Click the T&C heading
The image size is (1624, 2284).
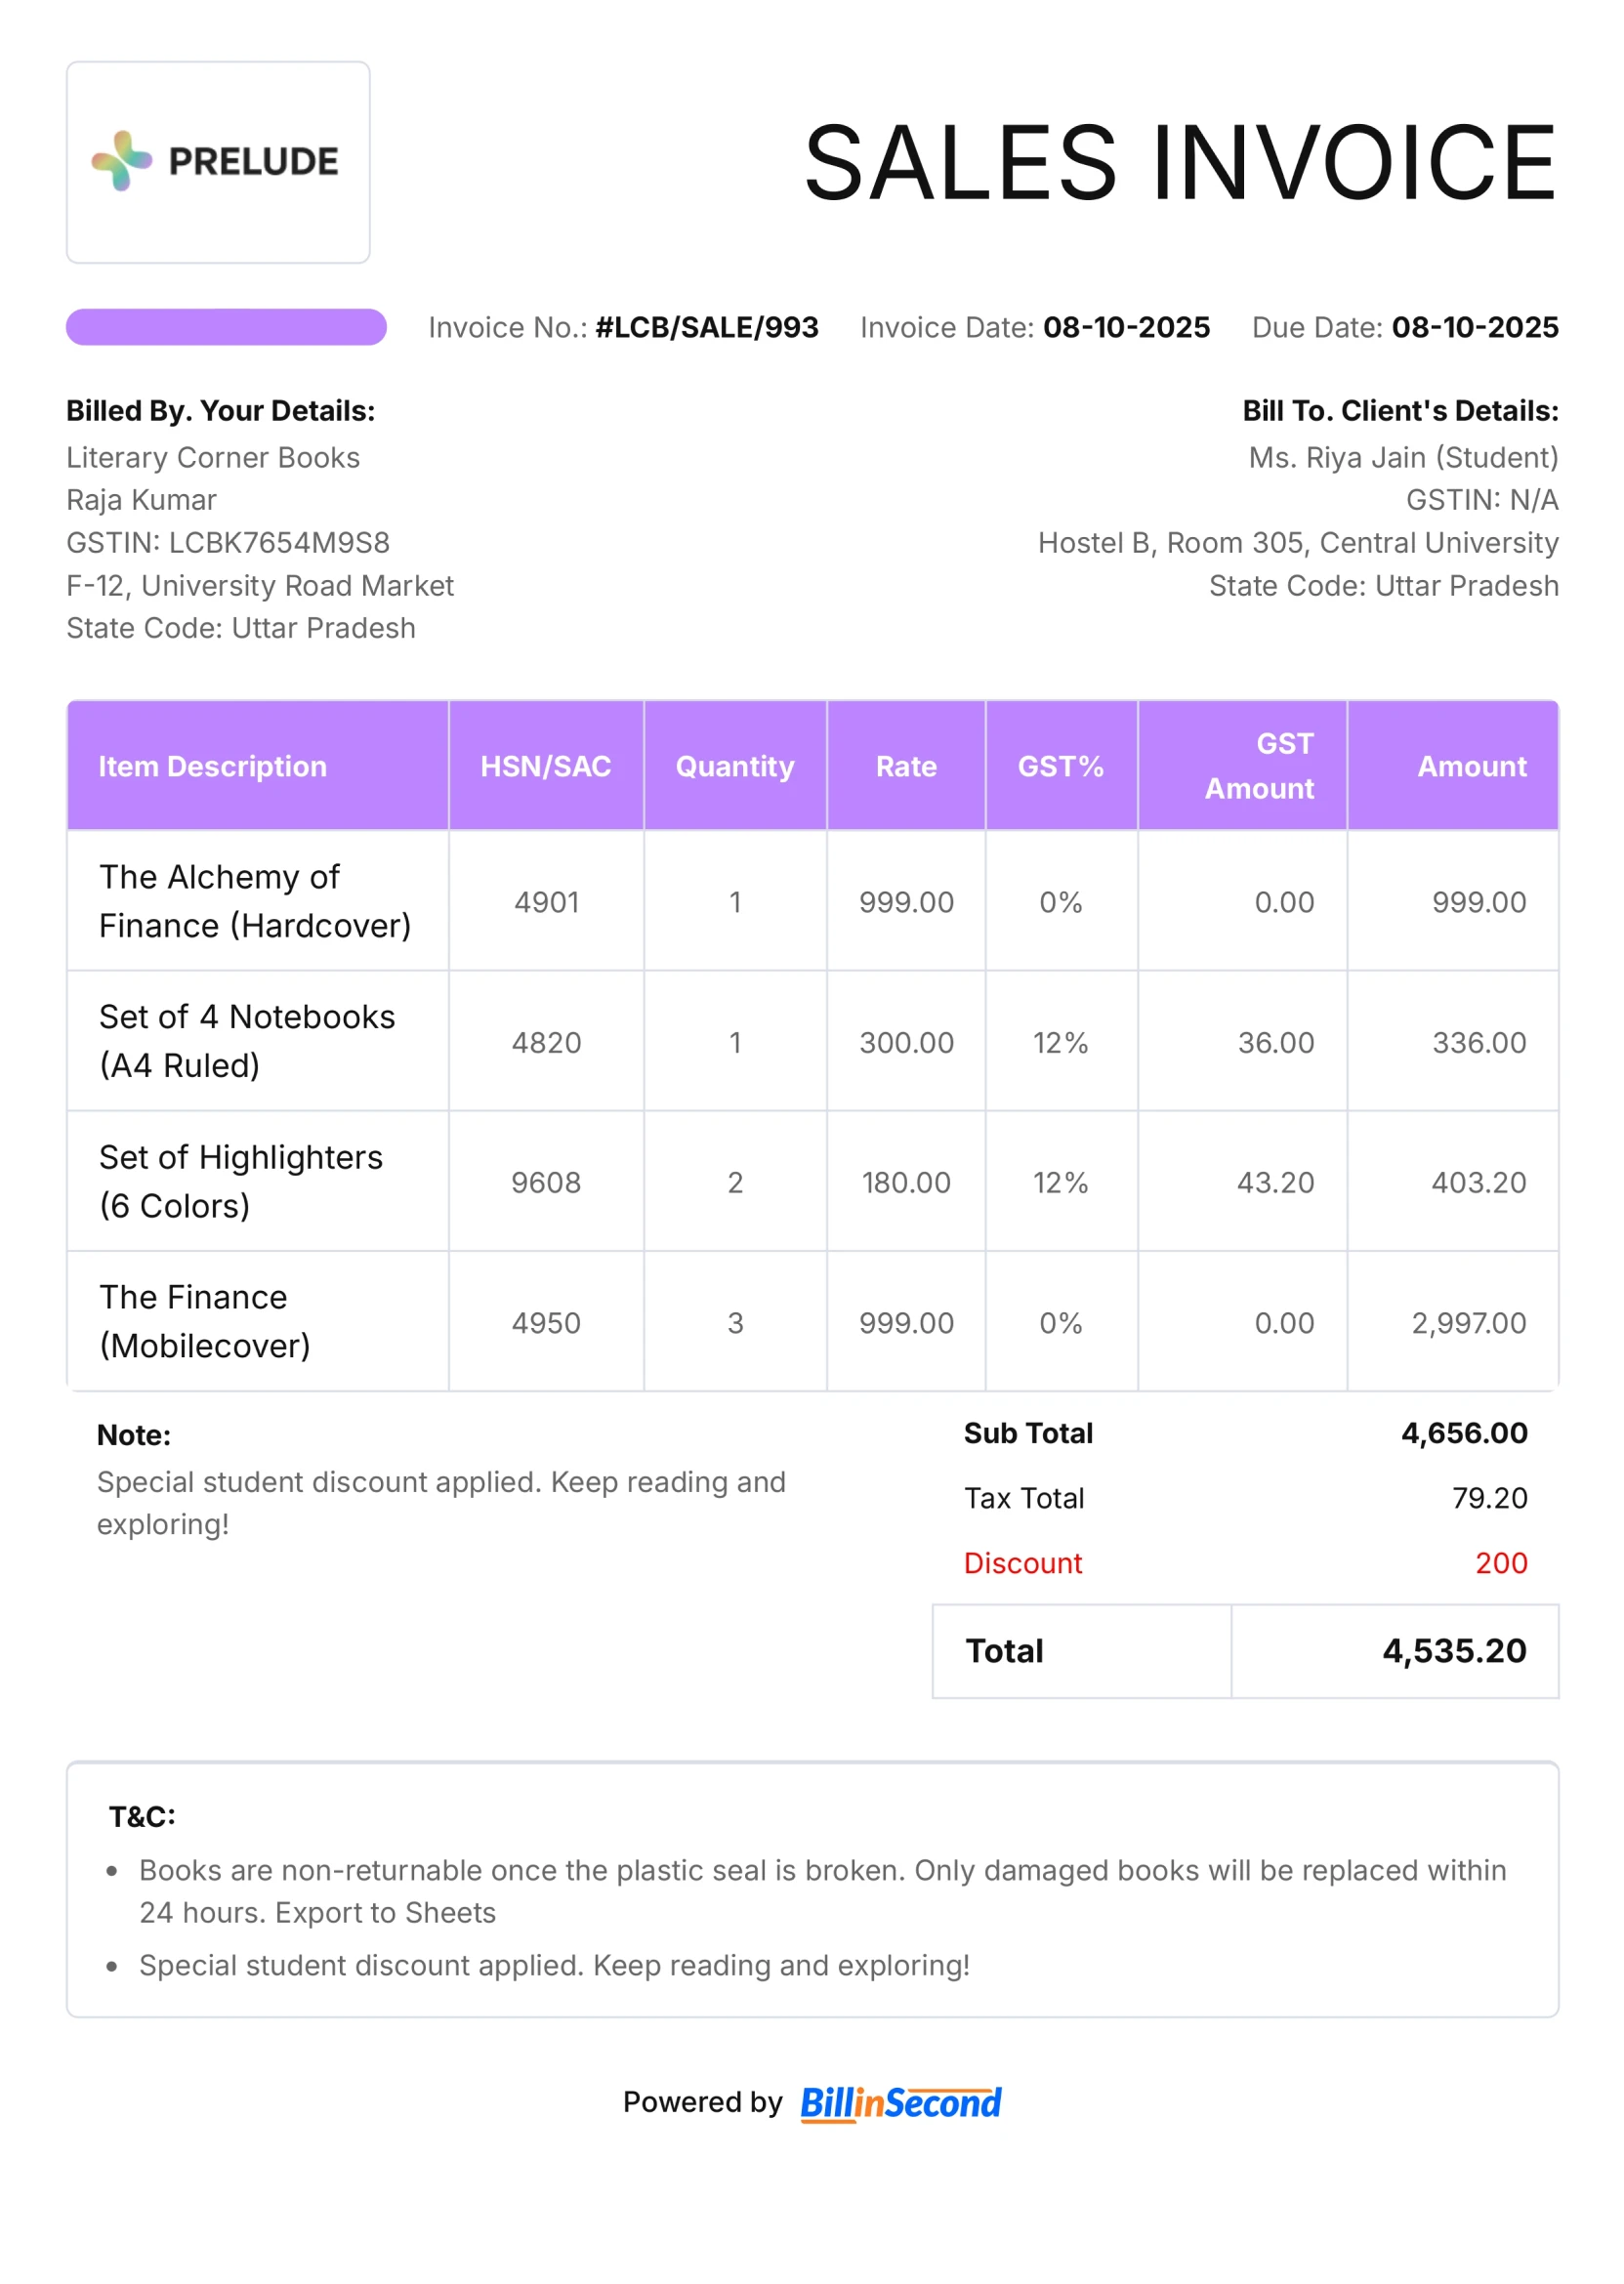point(142,1817)
